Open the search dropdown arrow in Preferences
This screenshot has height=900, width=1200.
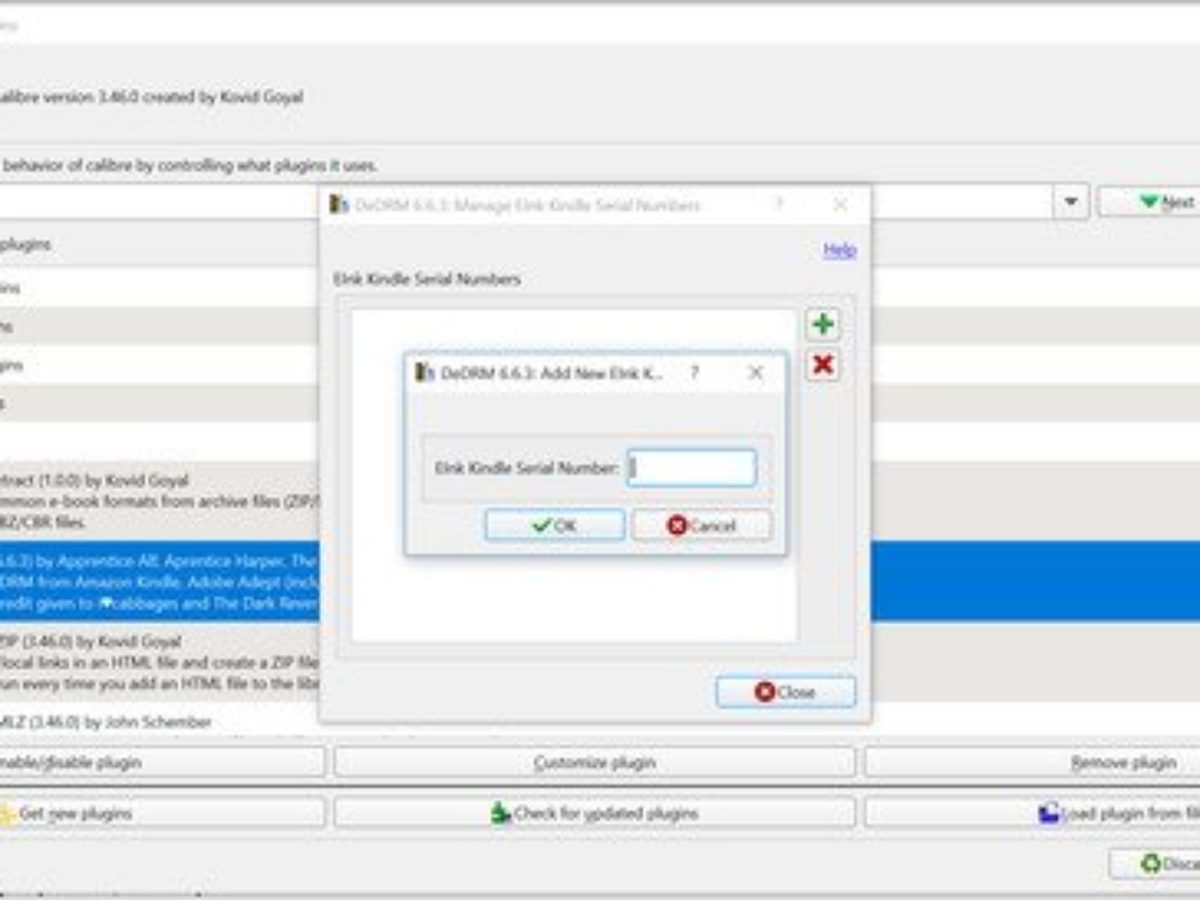tap(1071, 202)
